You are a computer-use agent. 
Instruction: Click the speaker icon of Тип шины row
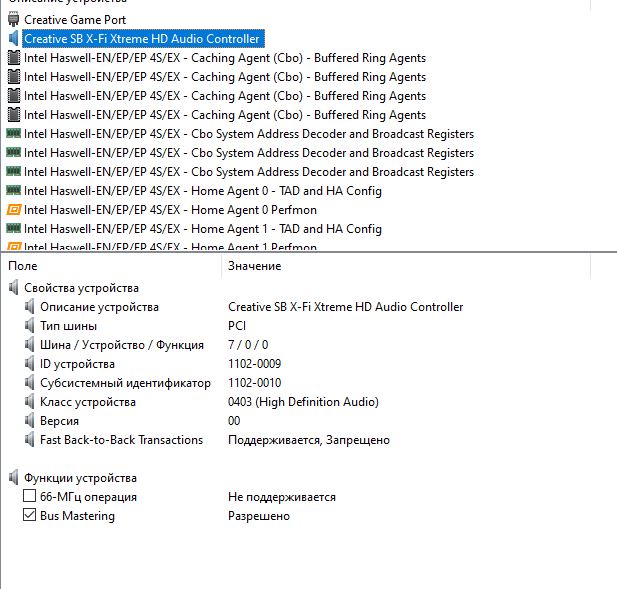[x=29, y=325]
